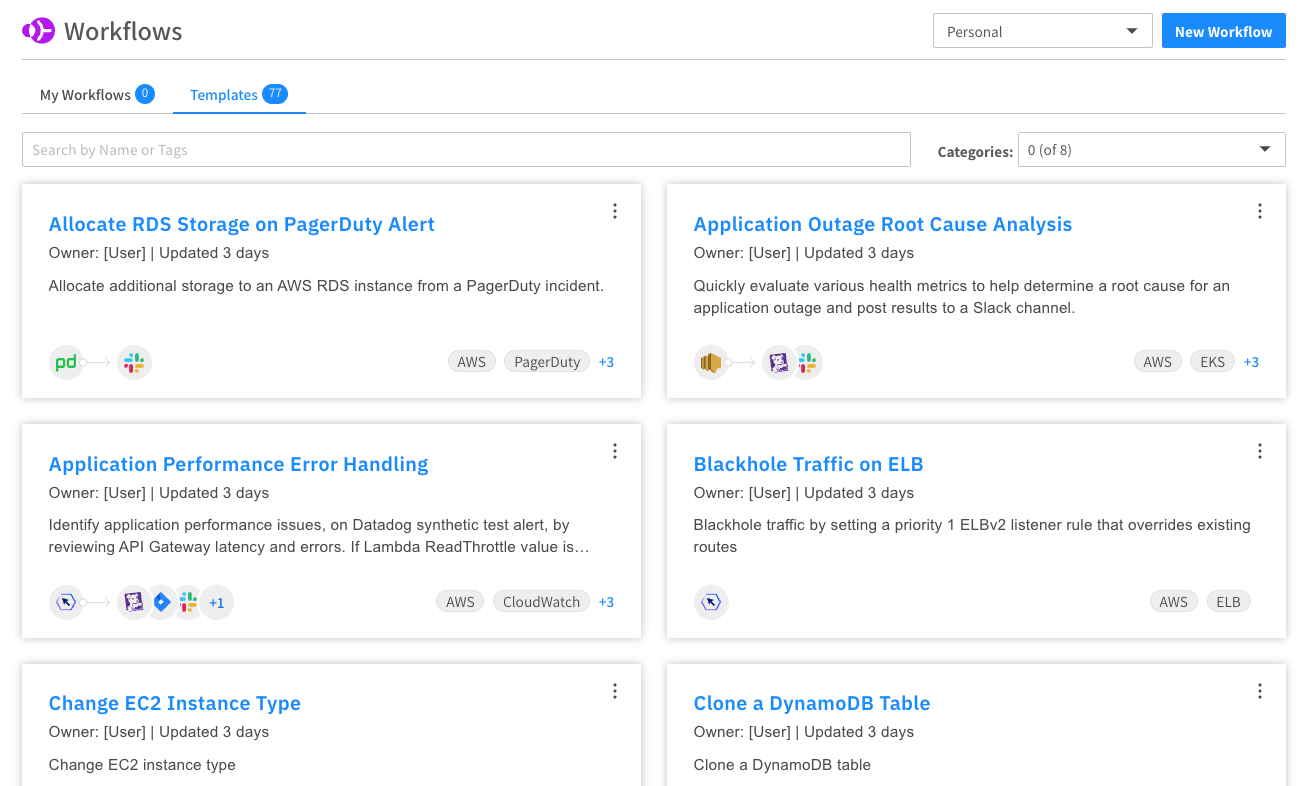Viewport: 1304px width, 786px height.
Task: Click the +1 more actions badge on Performance card
Action: (x=216, y=602)
